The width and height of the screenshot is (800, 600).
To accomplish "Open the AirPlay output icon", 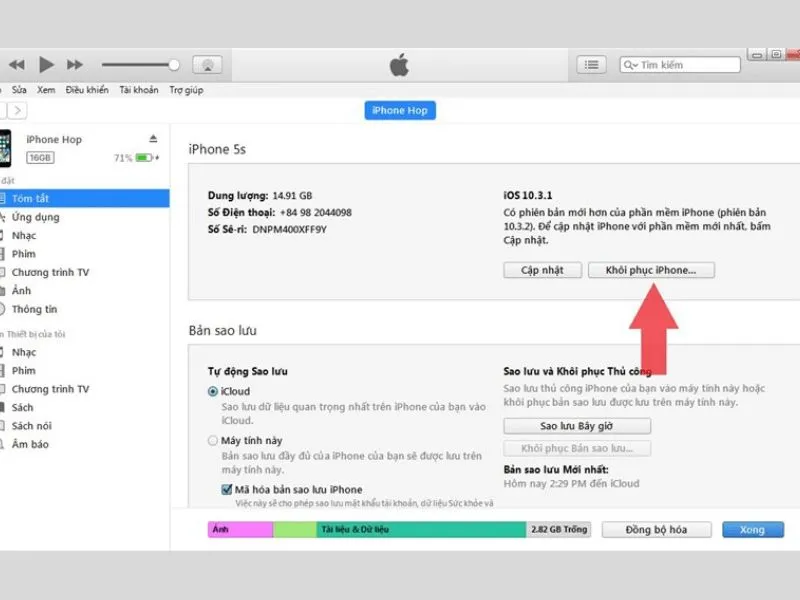I will (207, 65).
